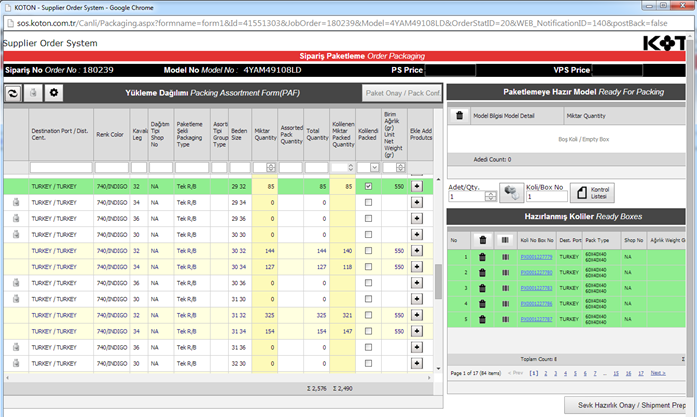Click PAF table scroll down arrow
697x417 pixels.
(438, 369)
